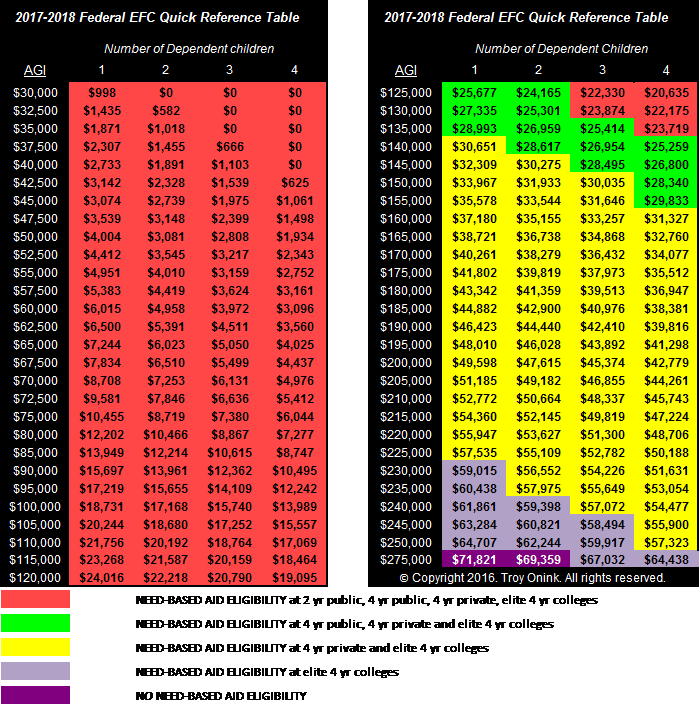Select the $33,967 cell

coord(474,183)
